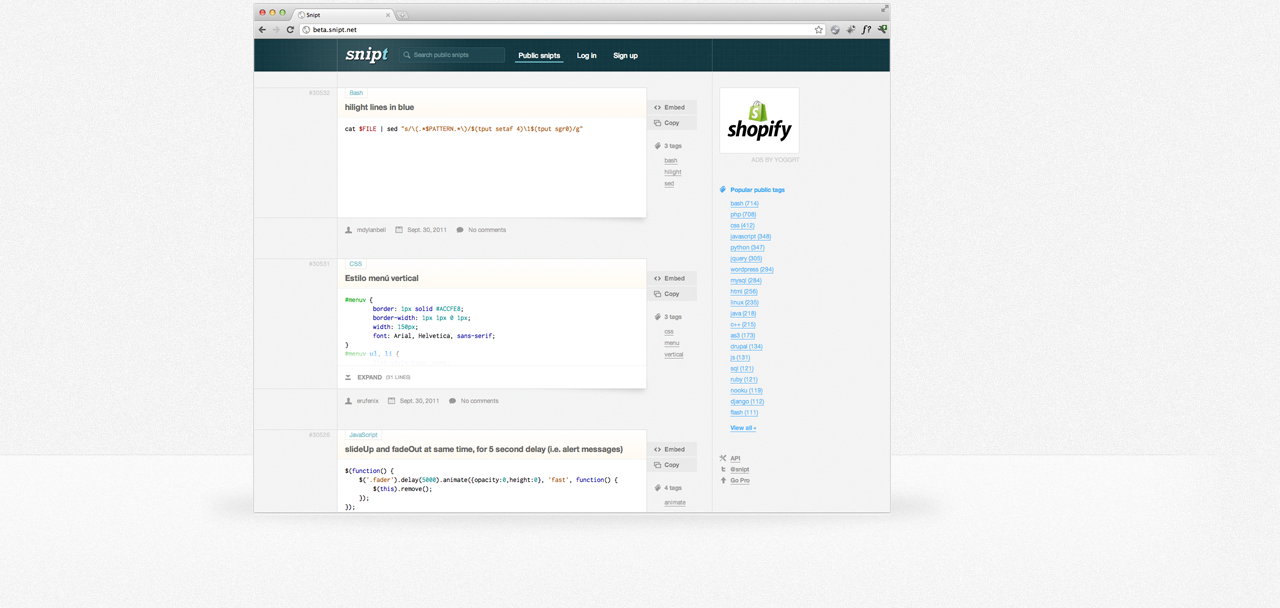This screenshot has height=608, width=1280.
Task: Select the Sign up menu item
Action: tap(625, 56)
